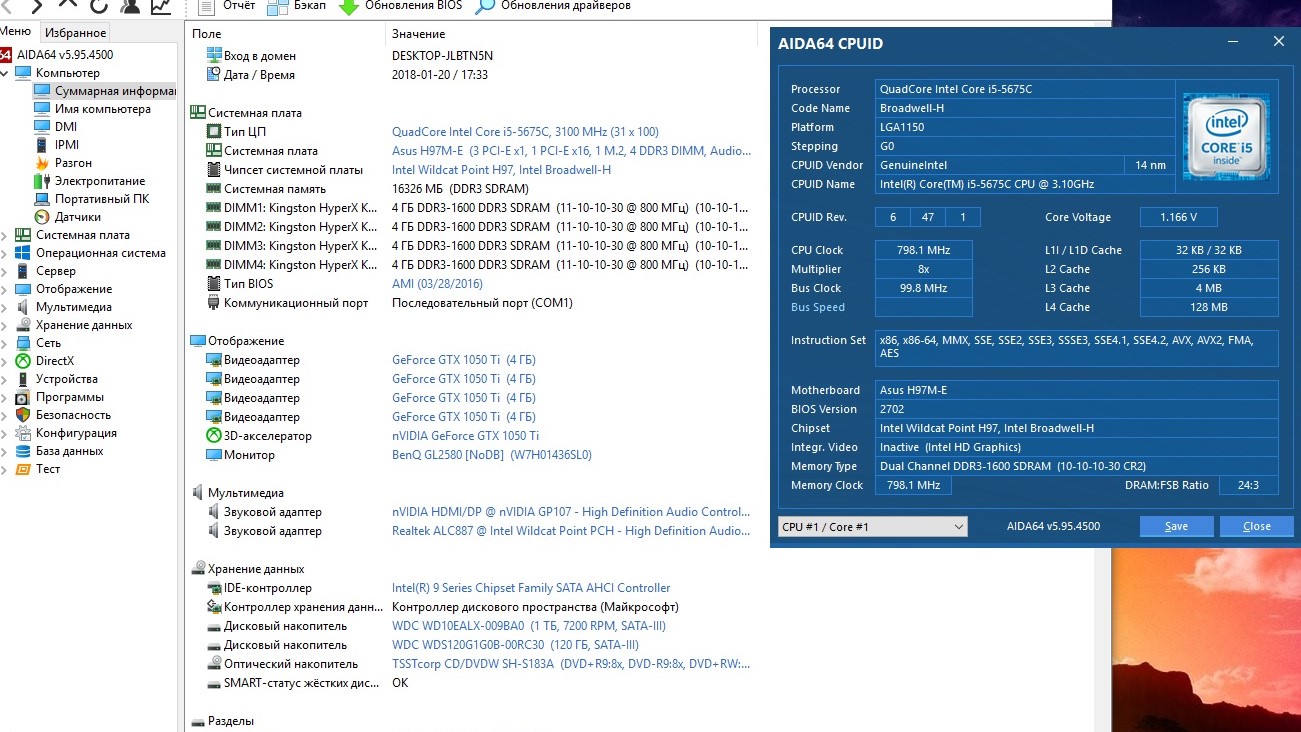Click the display icon beside Монитор row
The width and height of the screenshot is (1301, 732).
(x=213, y=455)
